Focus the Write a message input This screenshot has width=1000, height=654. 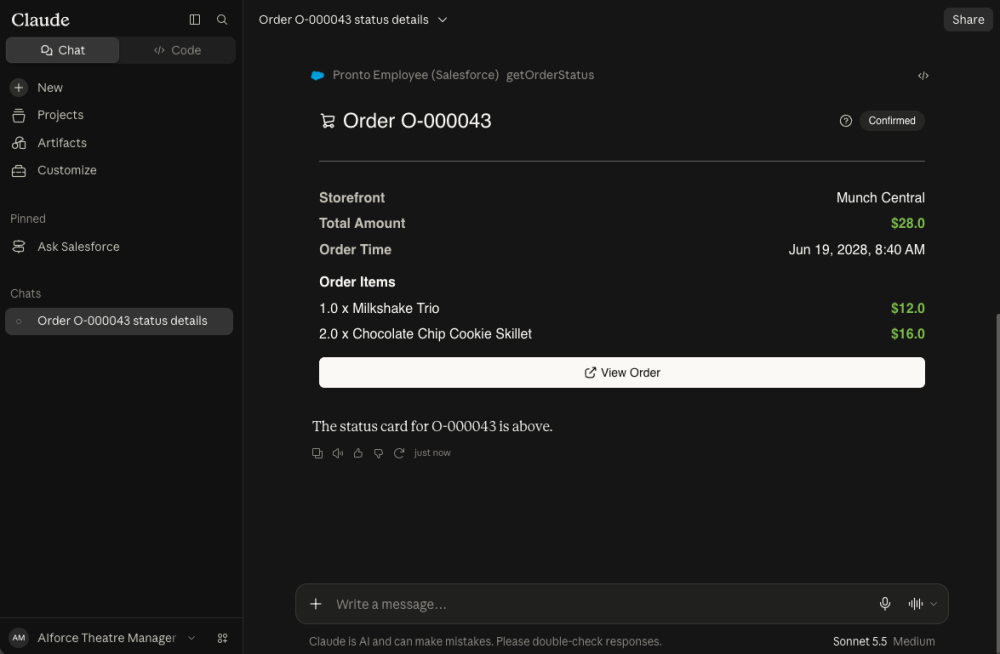coord(599,604)
